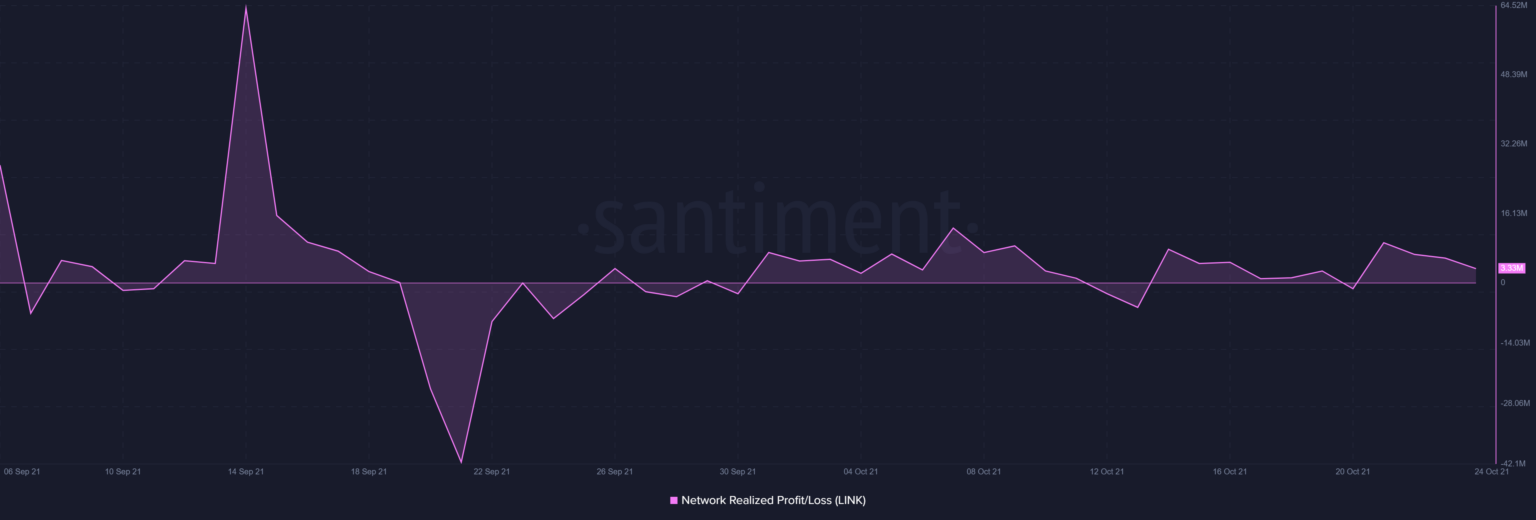Click the 24 Oct 21 date label
This screenshot has height=520, width=1536.
pos(1490,471)
